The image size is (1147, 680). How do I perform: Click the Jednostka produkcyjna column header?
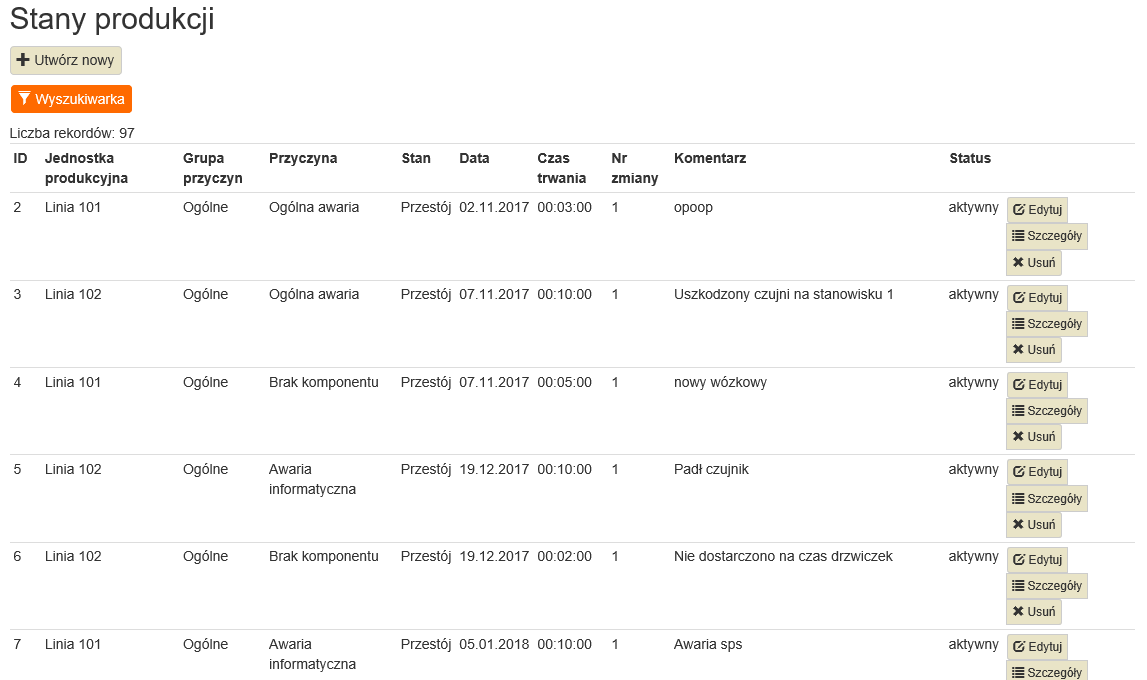pos(86,168)
